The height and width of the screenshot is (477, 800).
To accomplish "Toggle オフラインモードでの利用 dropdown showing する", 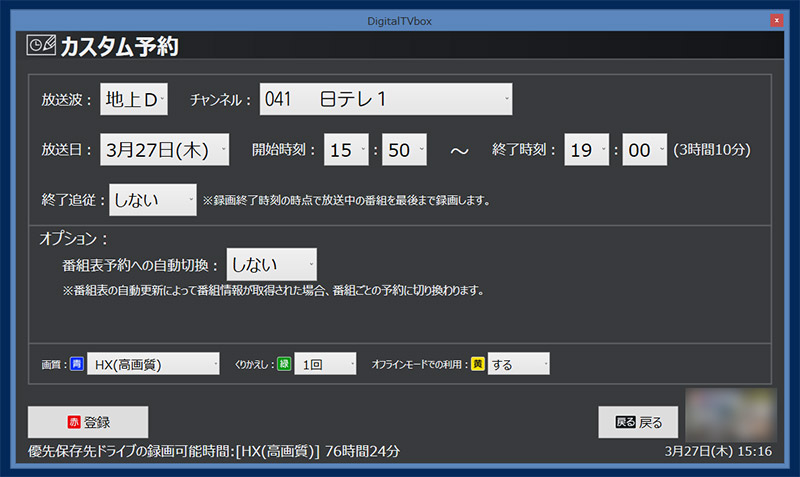I will tap(518, 365).
